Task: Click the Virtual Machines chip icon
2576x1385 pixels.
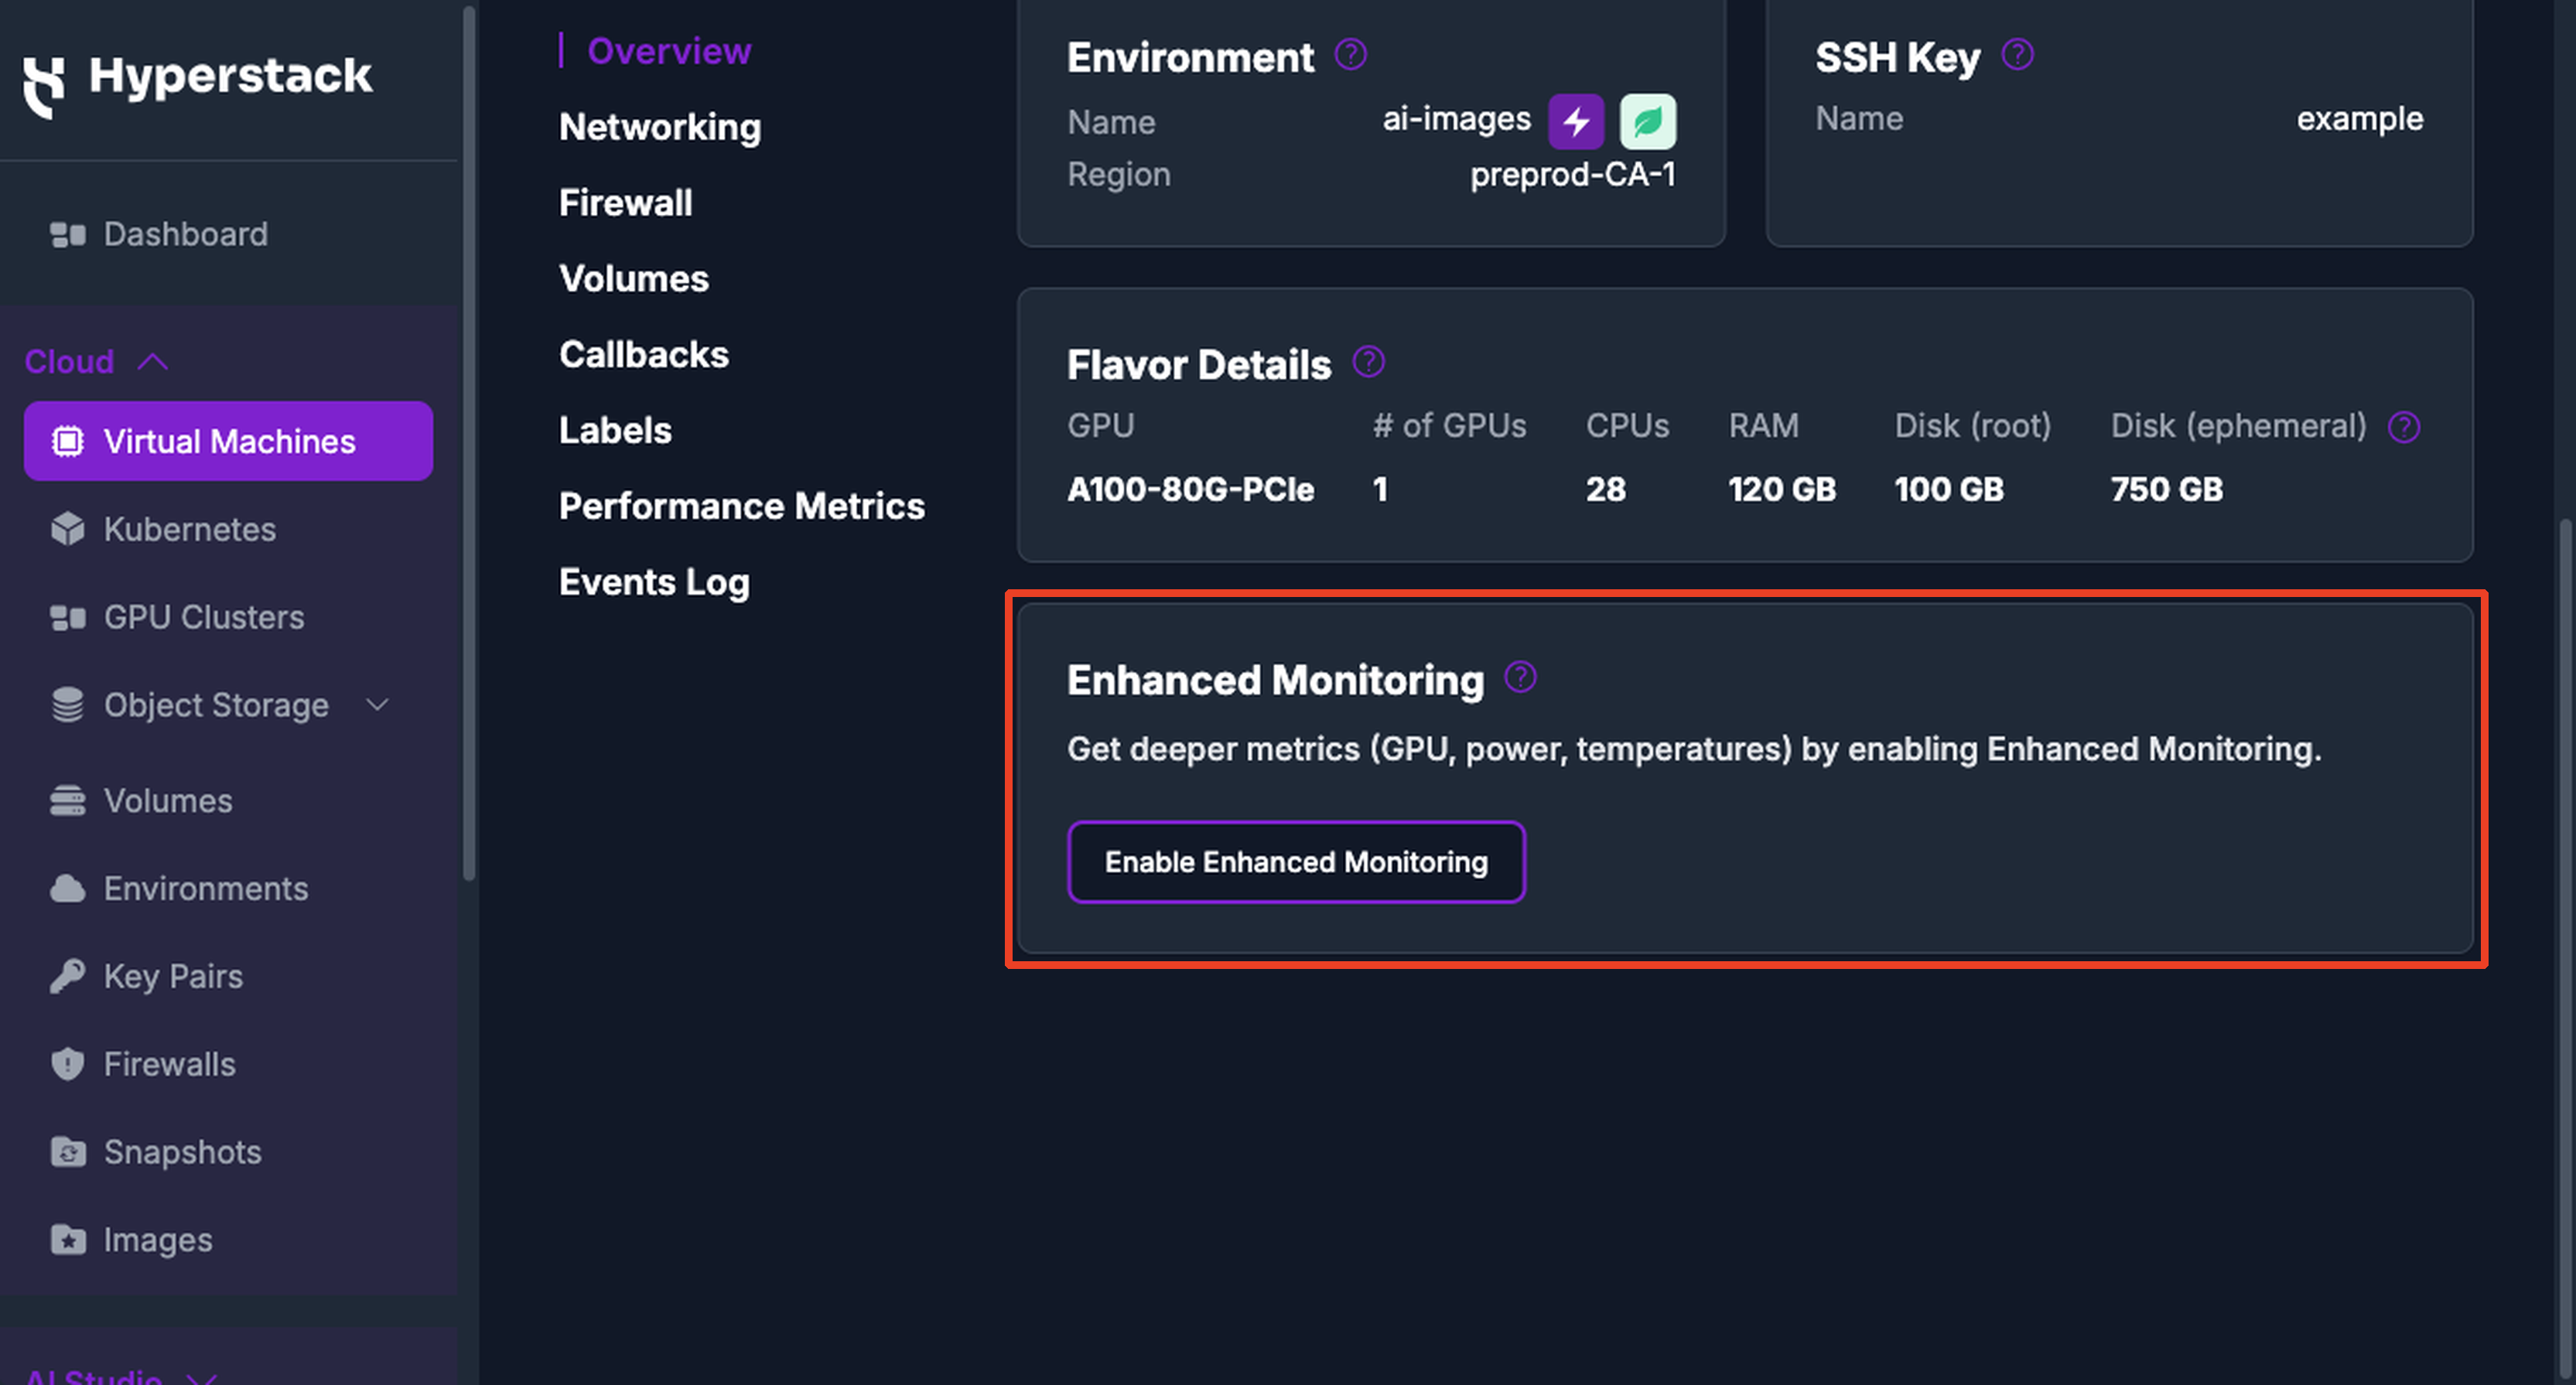Action: [68, 441]
